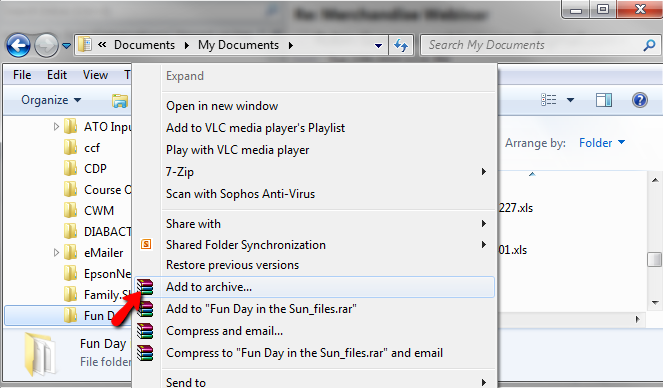Expand the ATO Input folder node
Image resolution: width=663 pixels, height=388 pixels.
point(56,126)
